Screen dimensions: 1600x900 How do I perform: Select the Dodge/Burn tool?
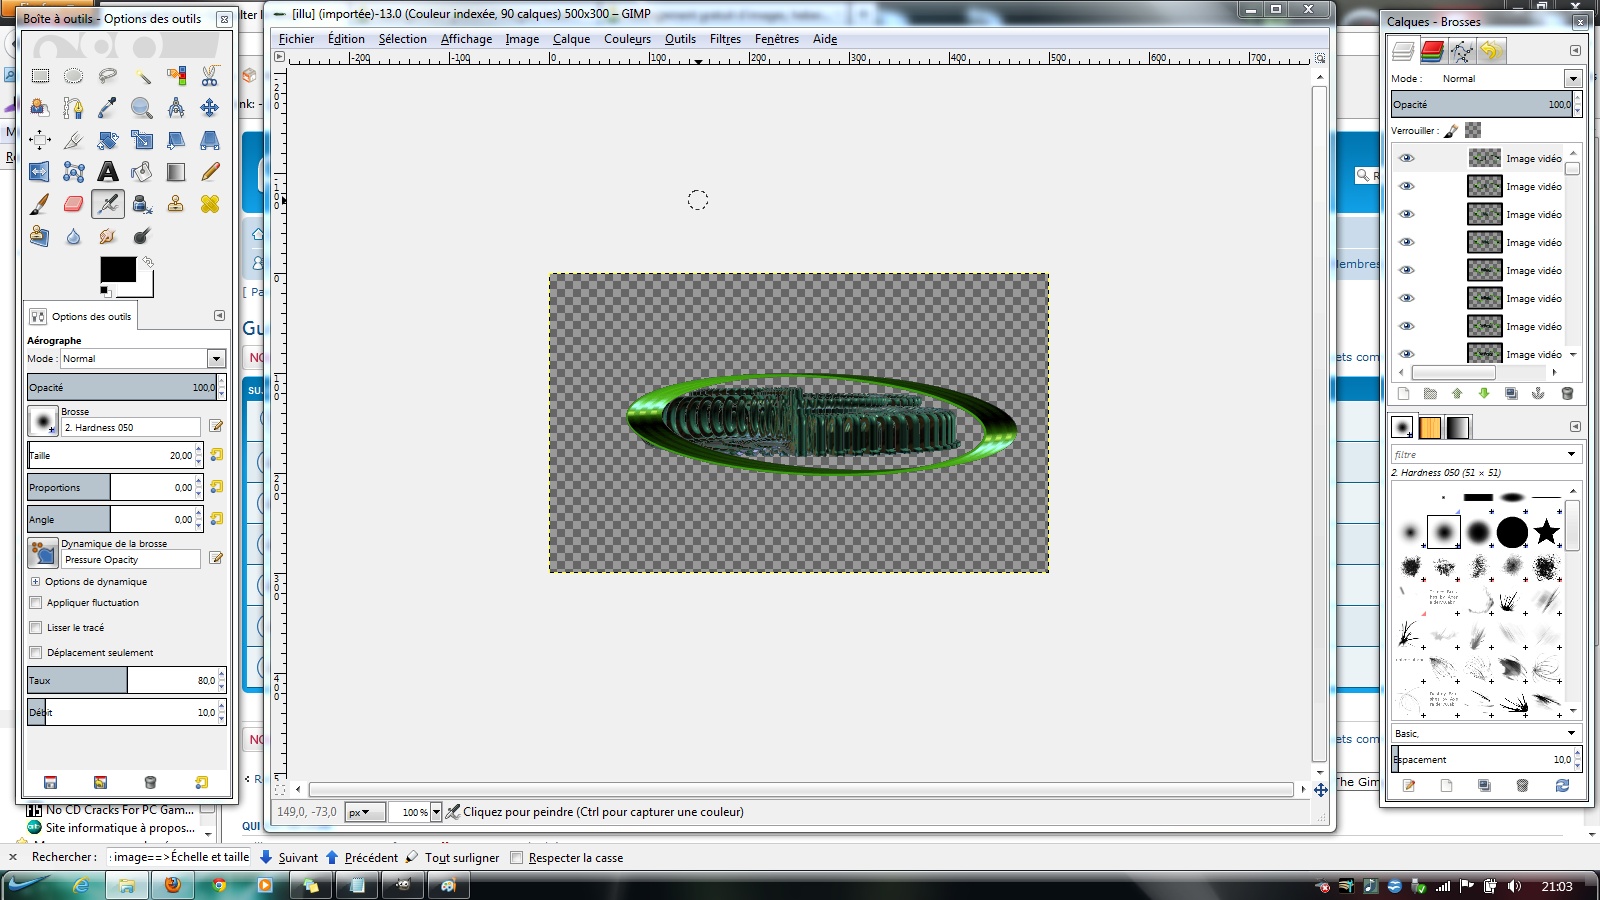tap(142, 236)
